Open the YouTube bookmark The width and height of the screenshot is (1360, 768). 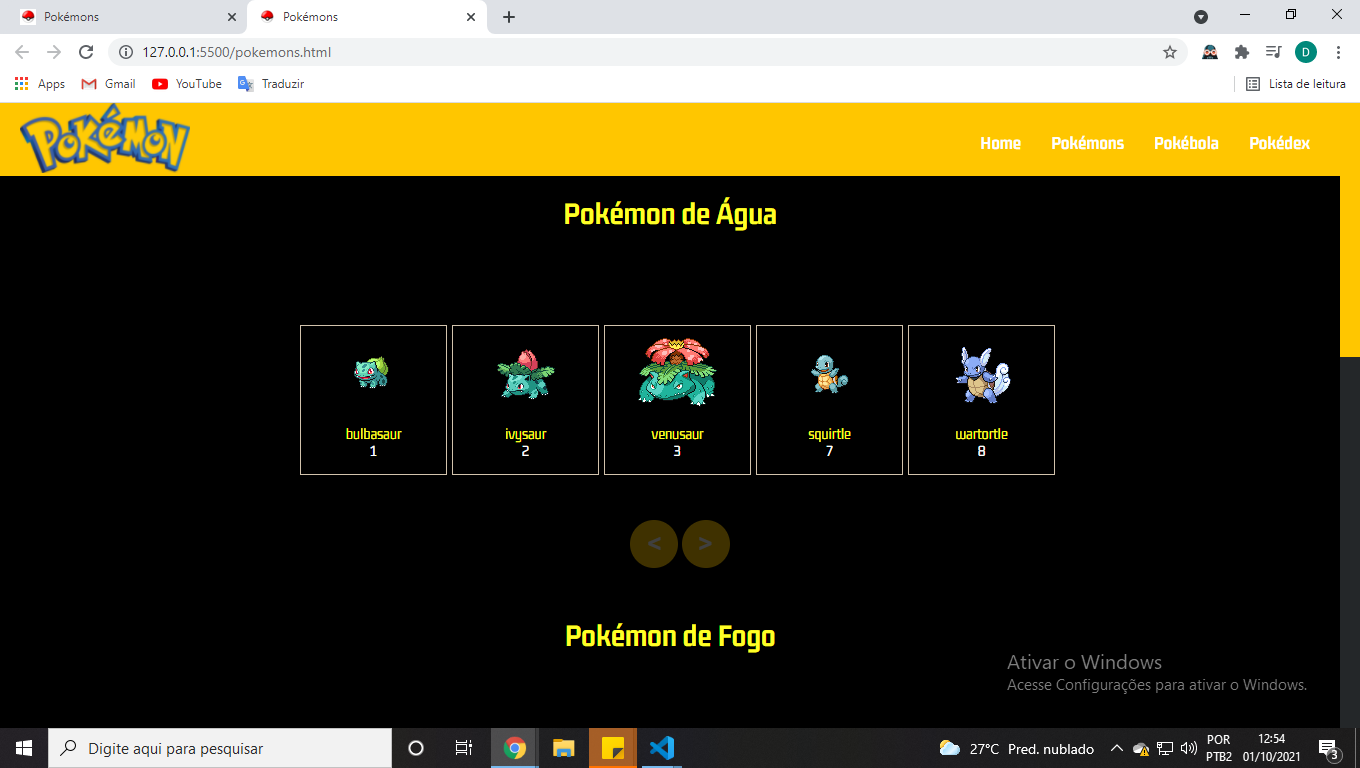coord(187,84)
